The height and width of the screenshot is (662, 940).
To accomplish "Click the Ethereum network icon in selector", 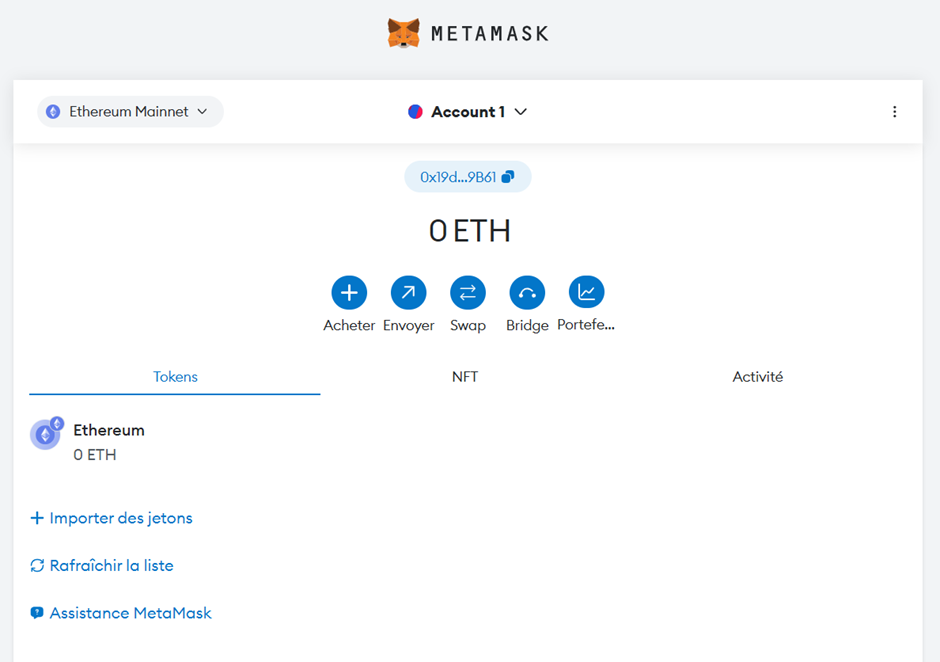I will 53,112.
